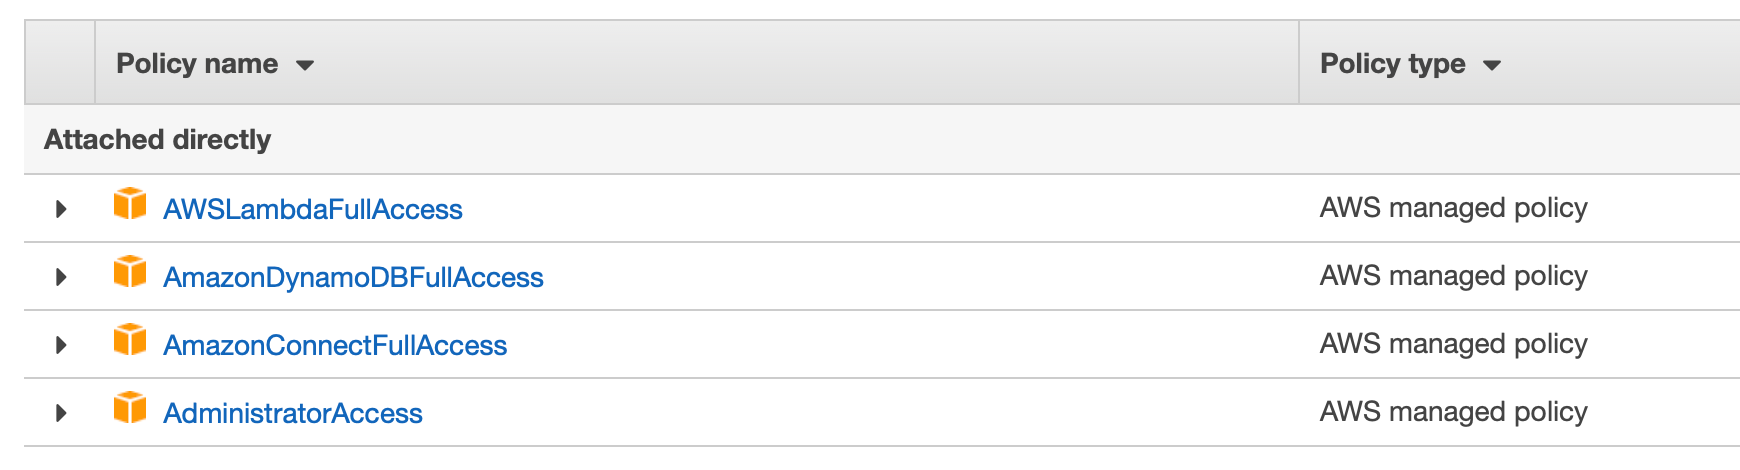Click the policy icon next to AmazonDynamoDBFullAccess
This screenshot has height=470, width=1740.
130,271
